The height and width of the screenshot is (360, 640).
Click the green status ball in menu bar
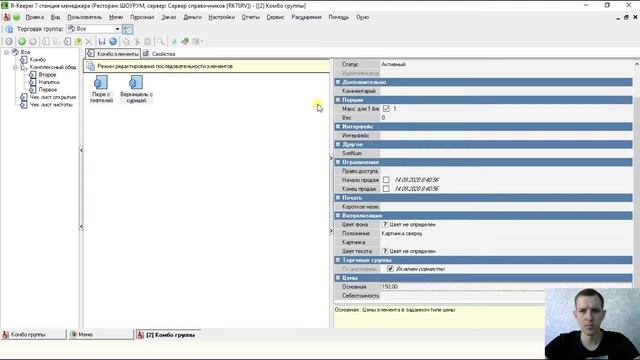[x=16, y=17]
